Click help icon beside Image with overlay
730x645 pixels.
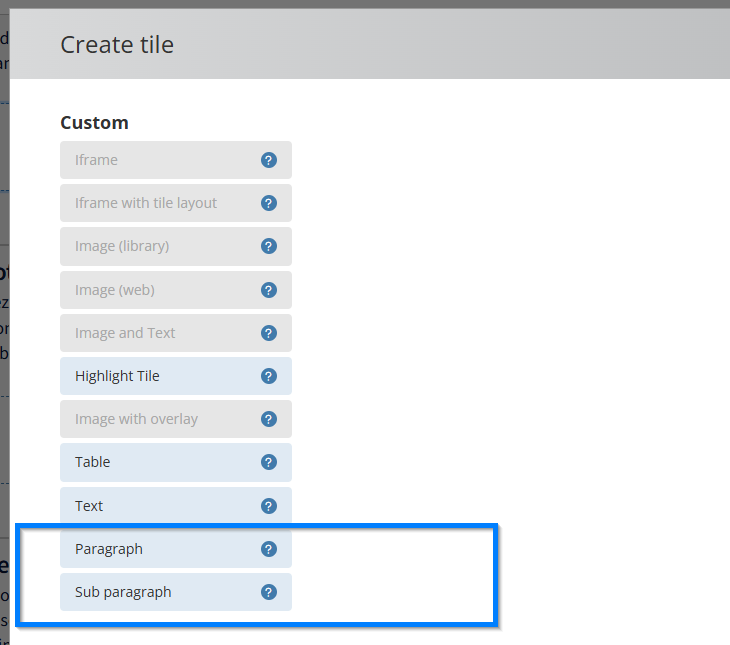[268, 419]
